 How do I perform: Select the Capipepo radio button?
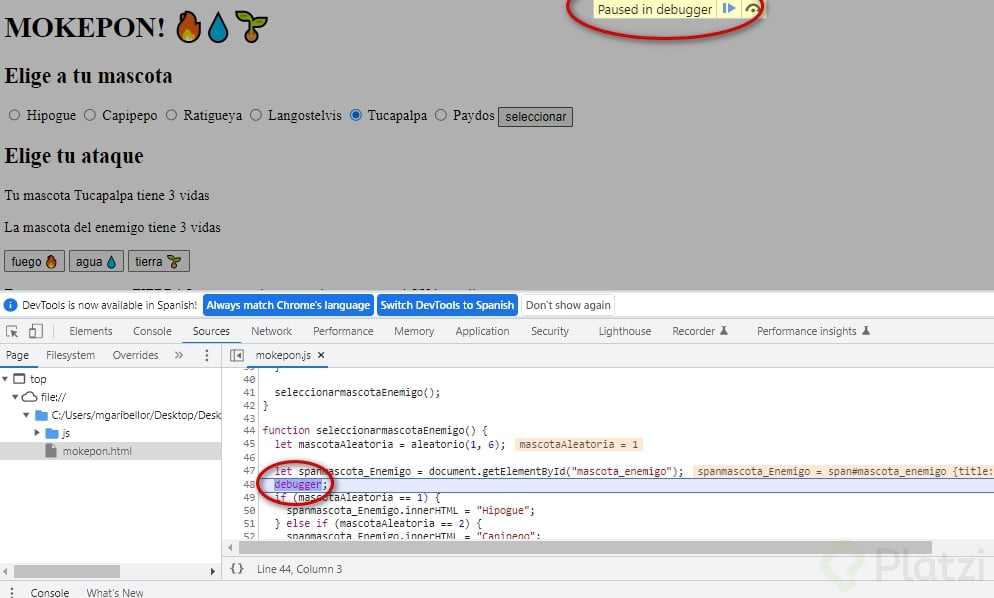click(90, 115)
